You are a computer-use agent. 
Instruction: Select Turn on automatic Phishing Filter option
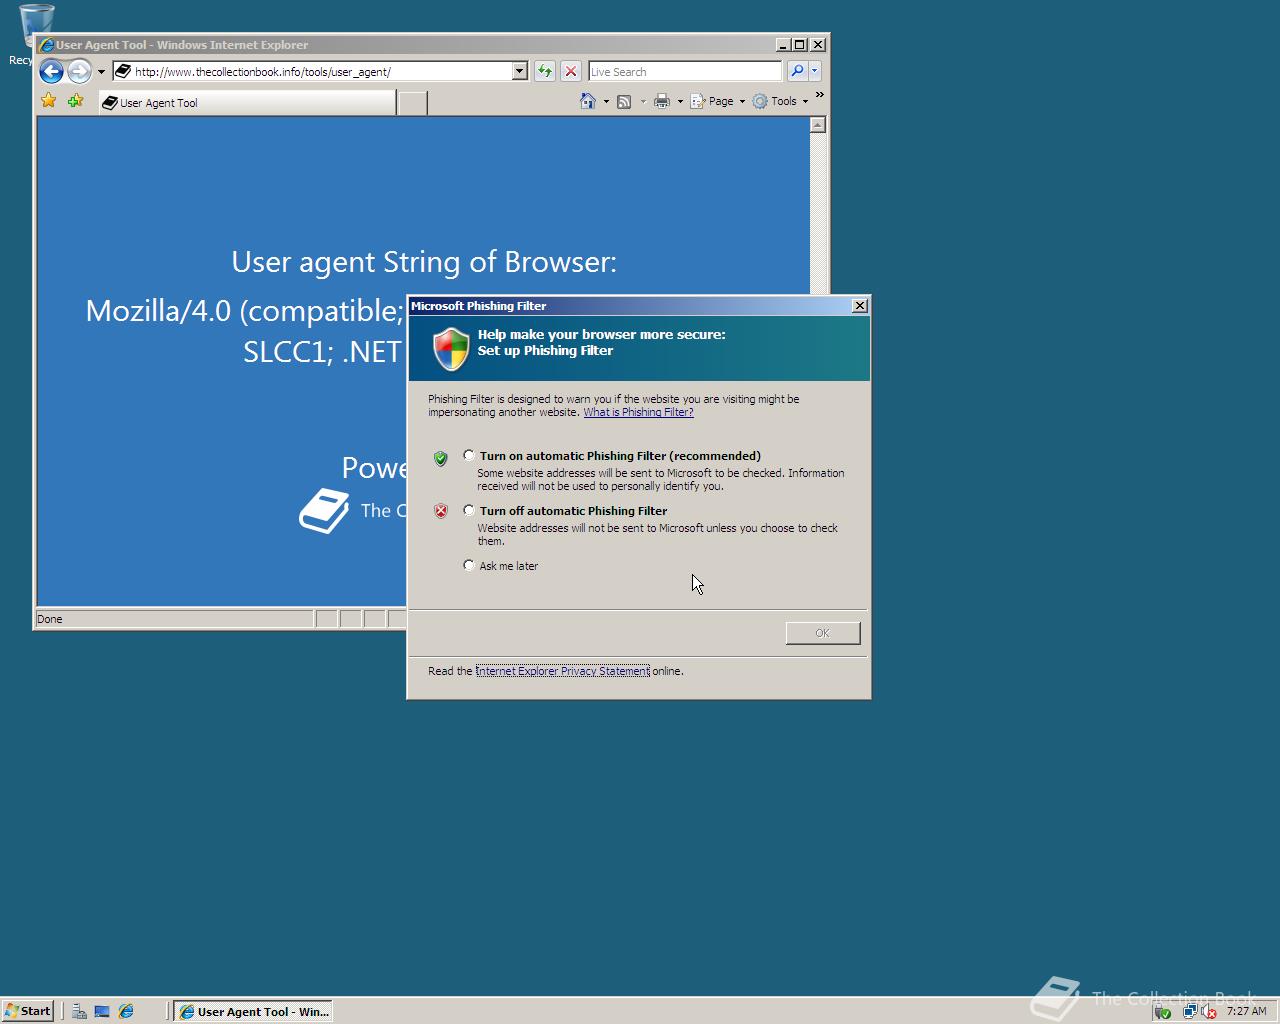point(469,455)
